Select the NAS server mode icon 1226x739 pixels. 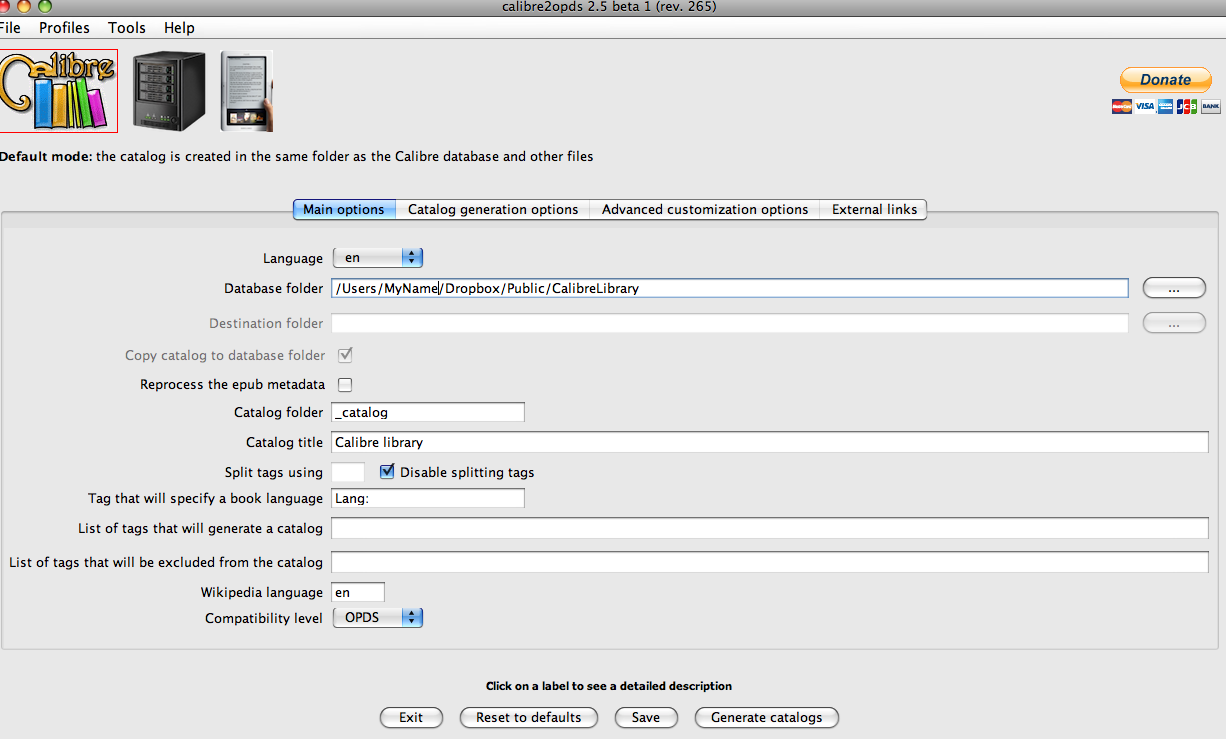pos(169,91)
